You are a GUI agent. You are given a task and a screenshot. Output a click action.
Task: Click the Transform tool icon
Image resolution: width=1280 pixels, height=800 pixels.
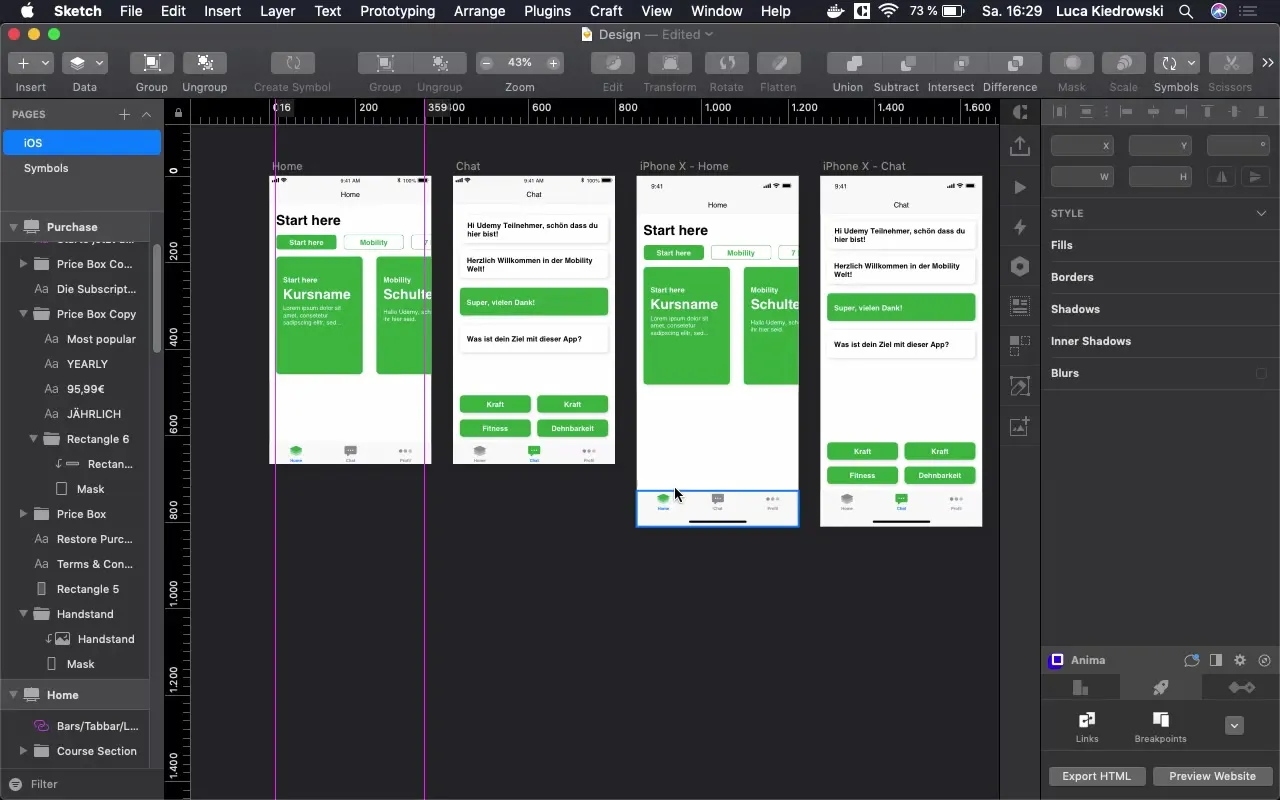pyautogui.click(x=670, y=63)
